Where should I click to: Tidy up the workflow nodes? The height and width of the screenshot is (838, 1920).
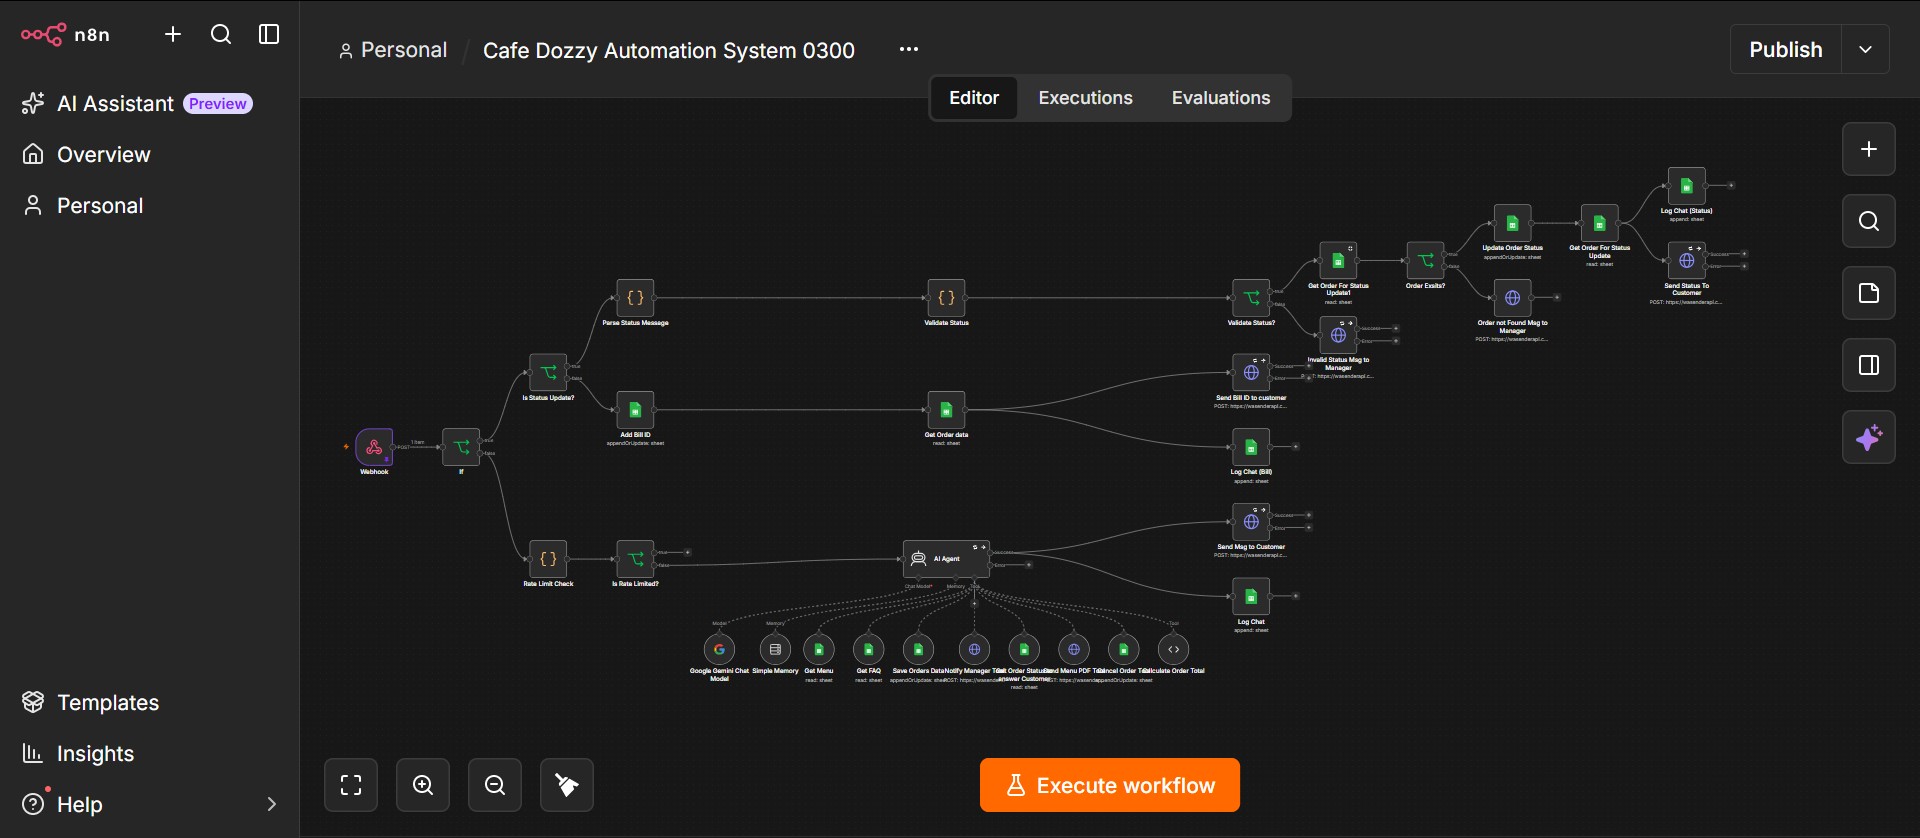tap(567, 785)
